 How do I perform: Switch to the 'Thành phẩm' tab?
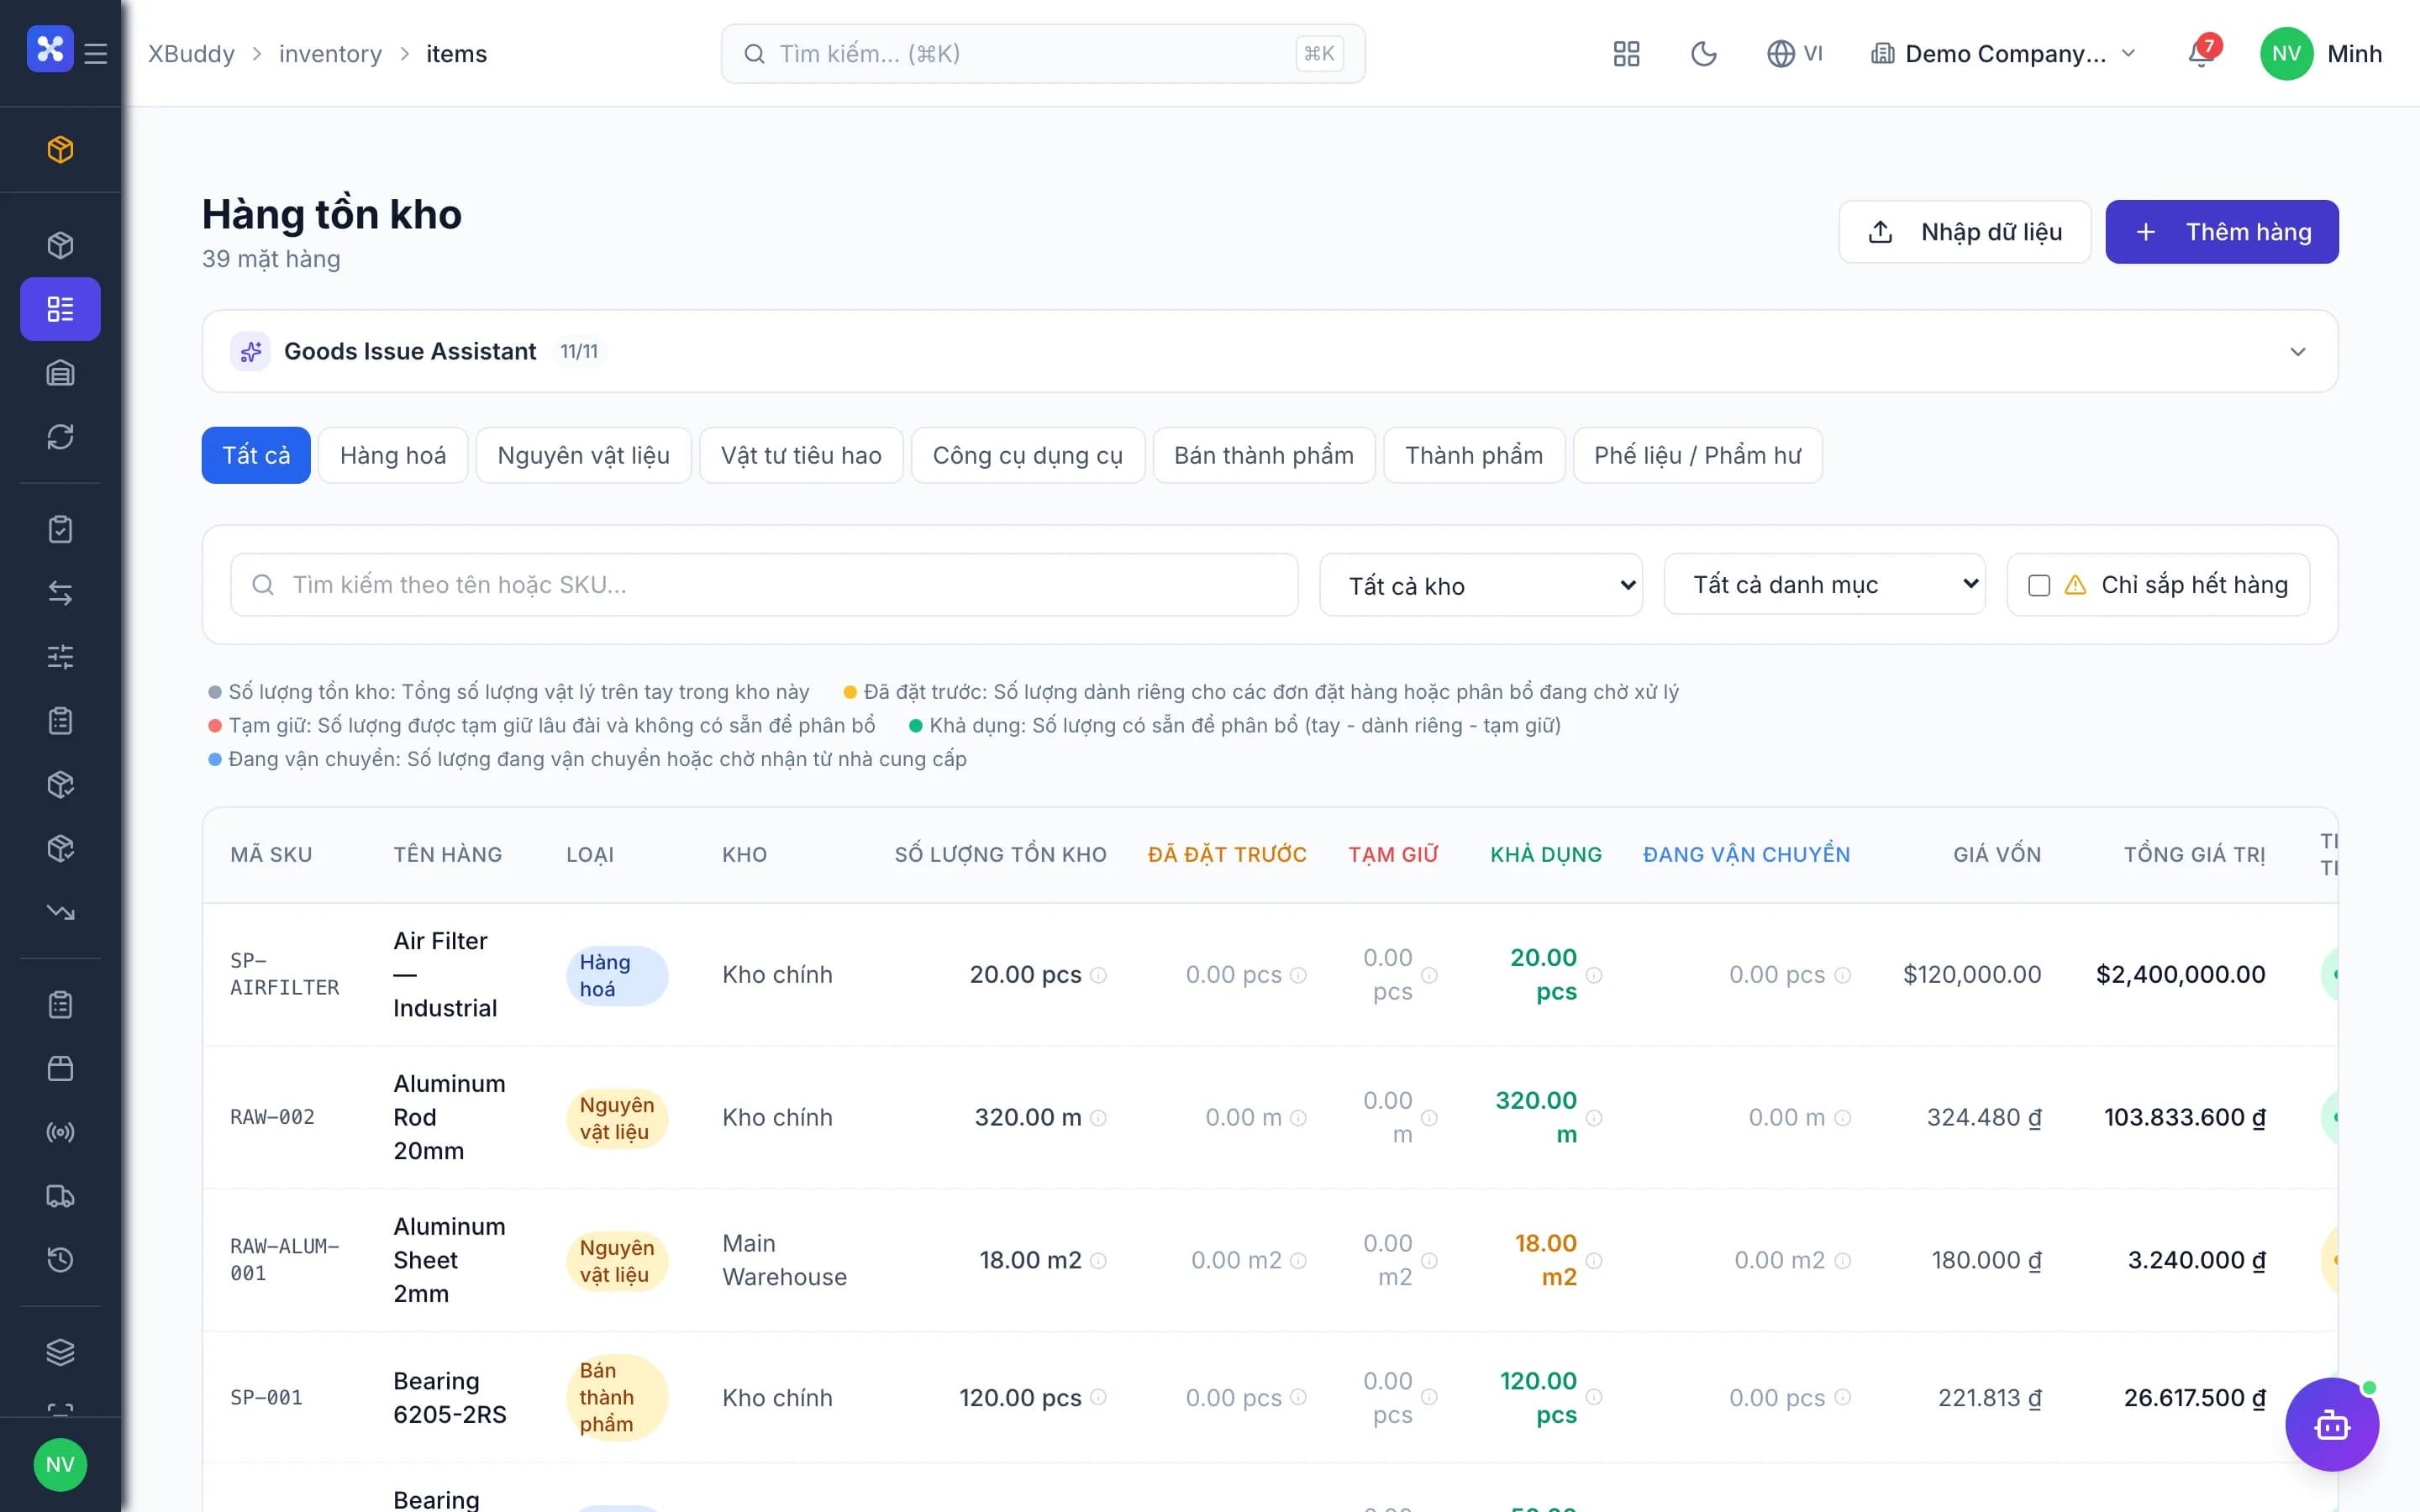coord(1474,455)
